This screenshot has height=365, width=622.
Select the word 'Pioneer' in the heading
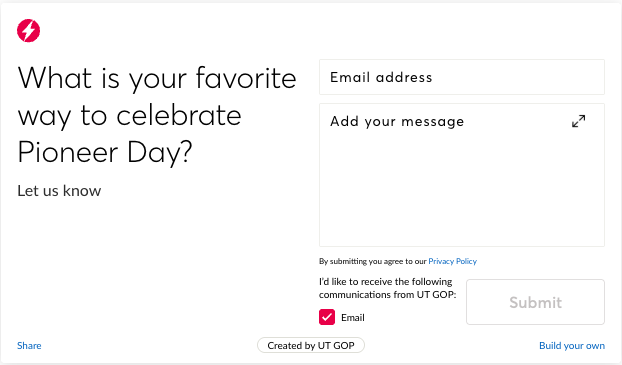click(x=68, y=152)
